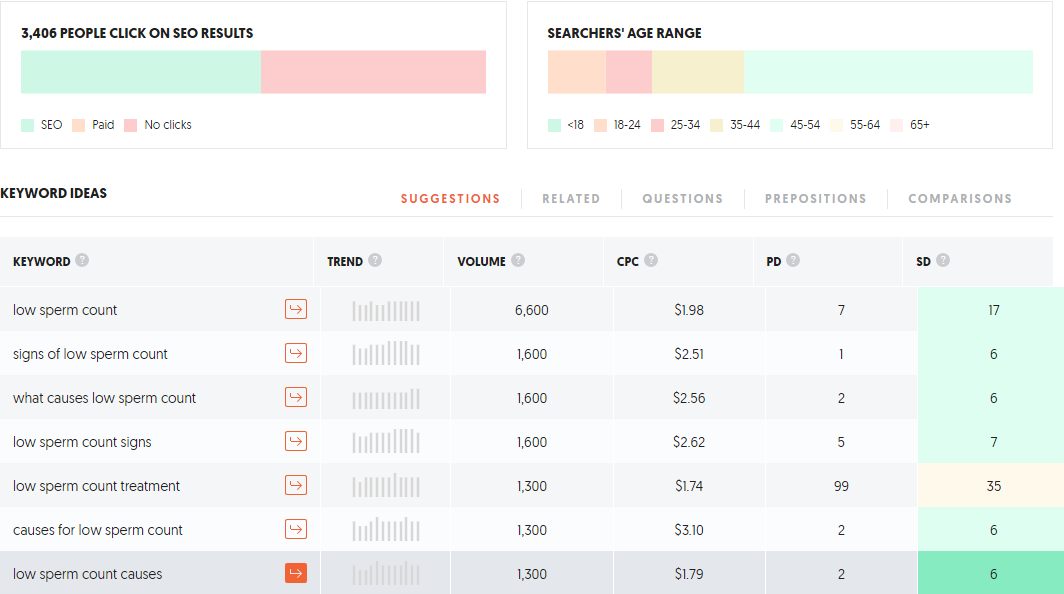Select the Prepositions tab

pyautogui.click(x=816, y=199)
